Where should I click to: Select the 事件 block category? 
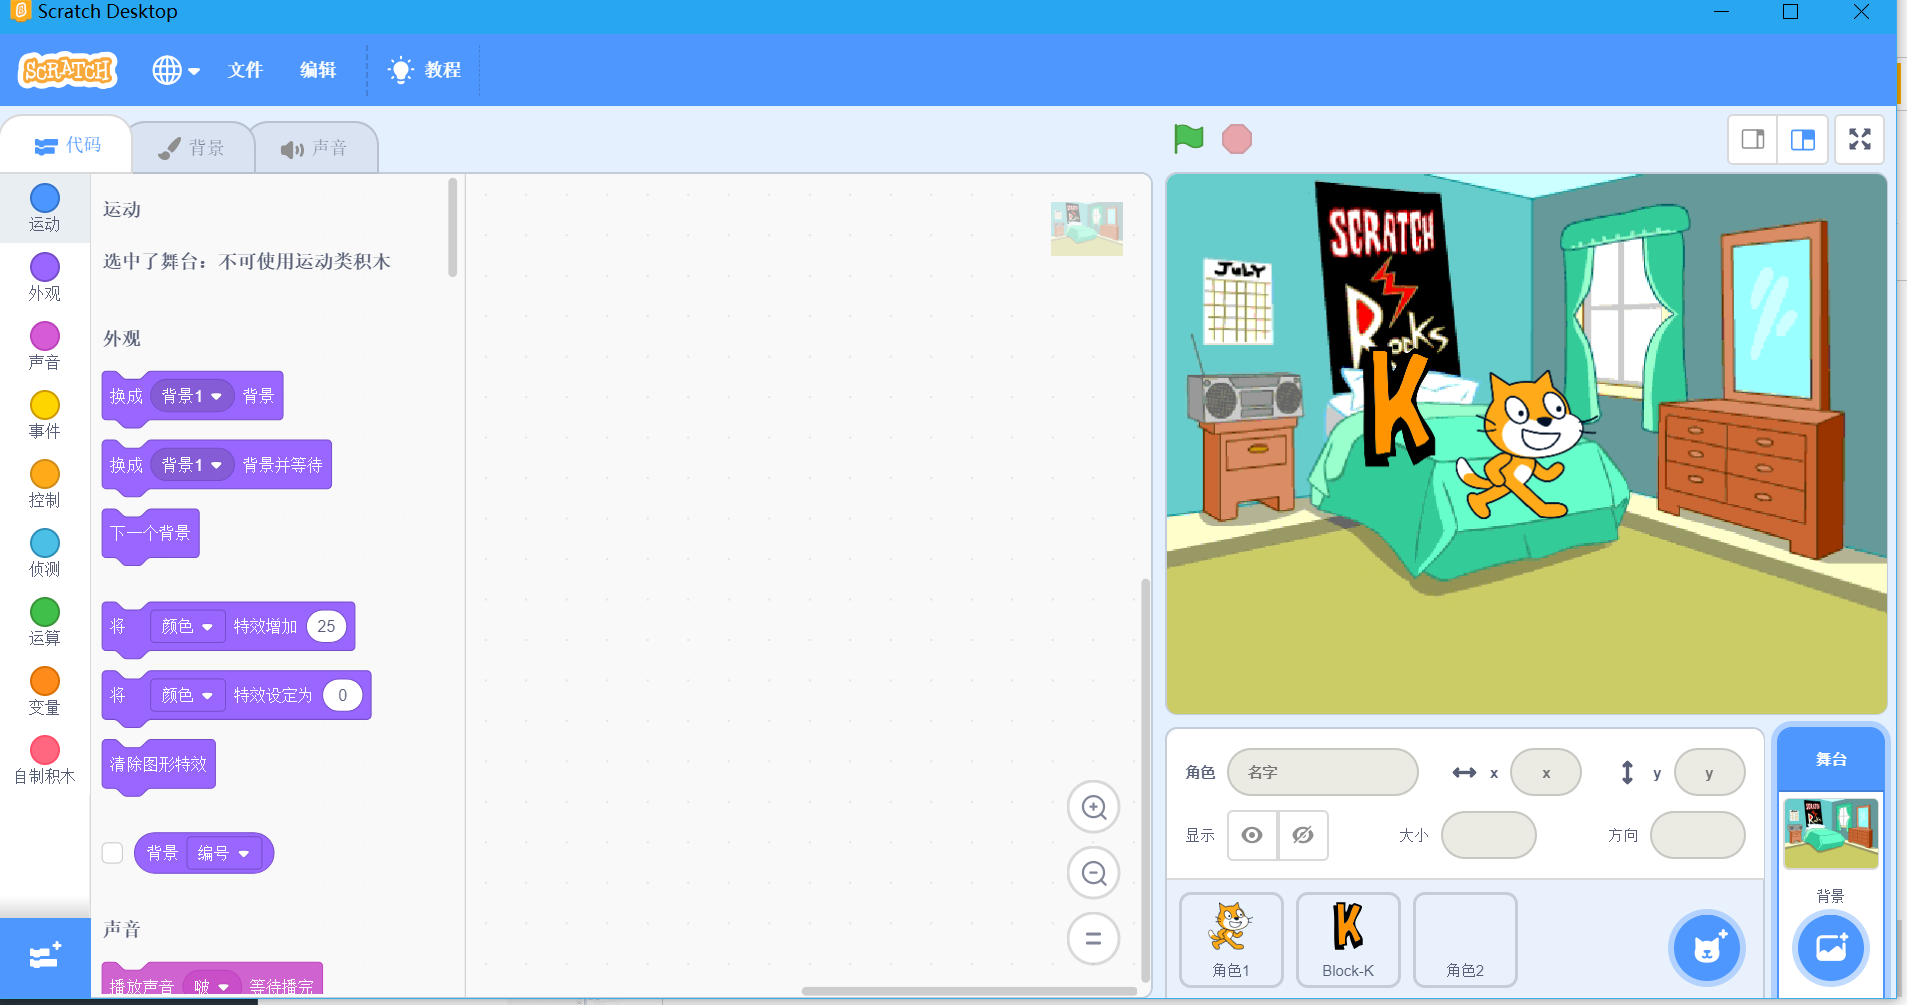pyautogui.click(x=44, y=415)
